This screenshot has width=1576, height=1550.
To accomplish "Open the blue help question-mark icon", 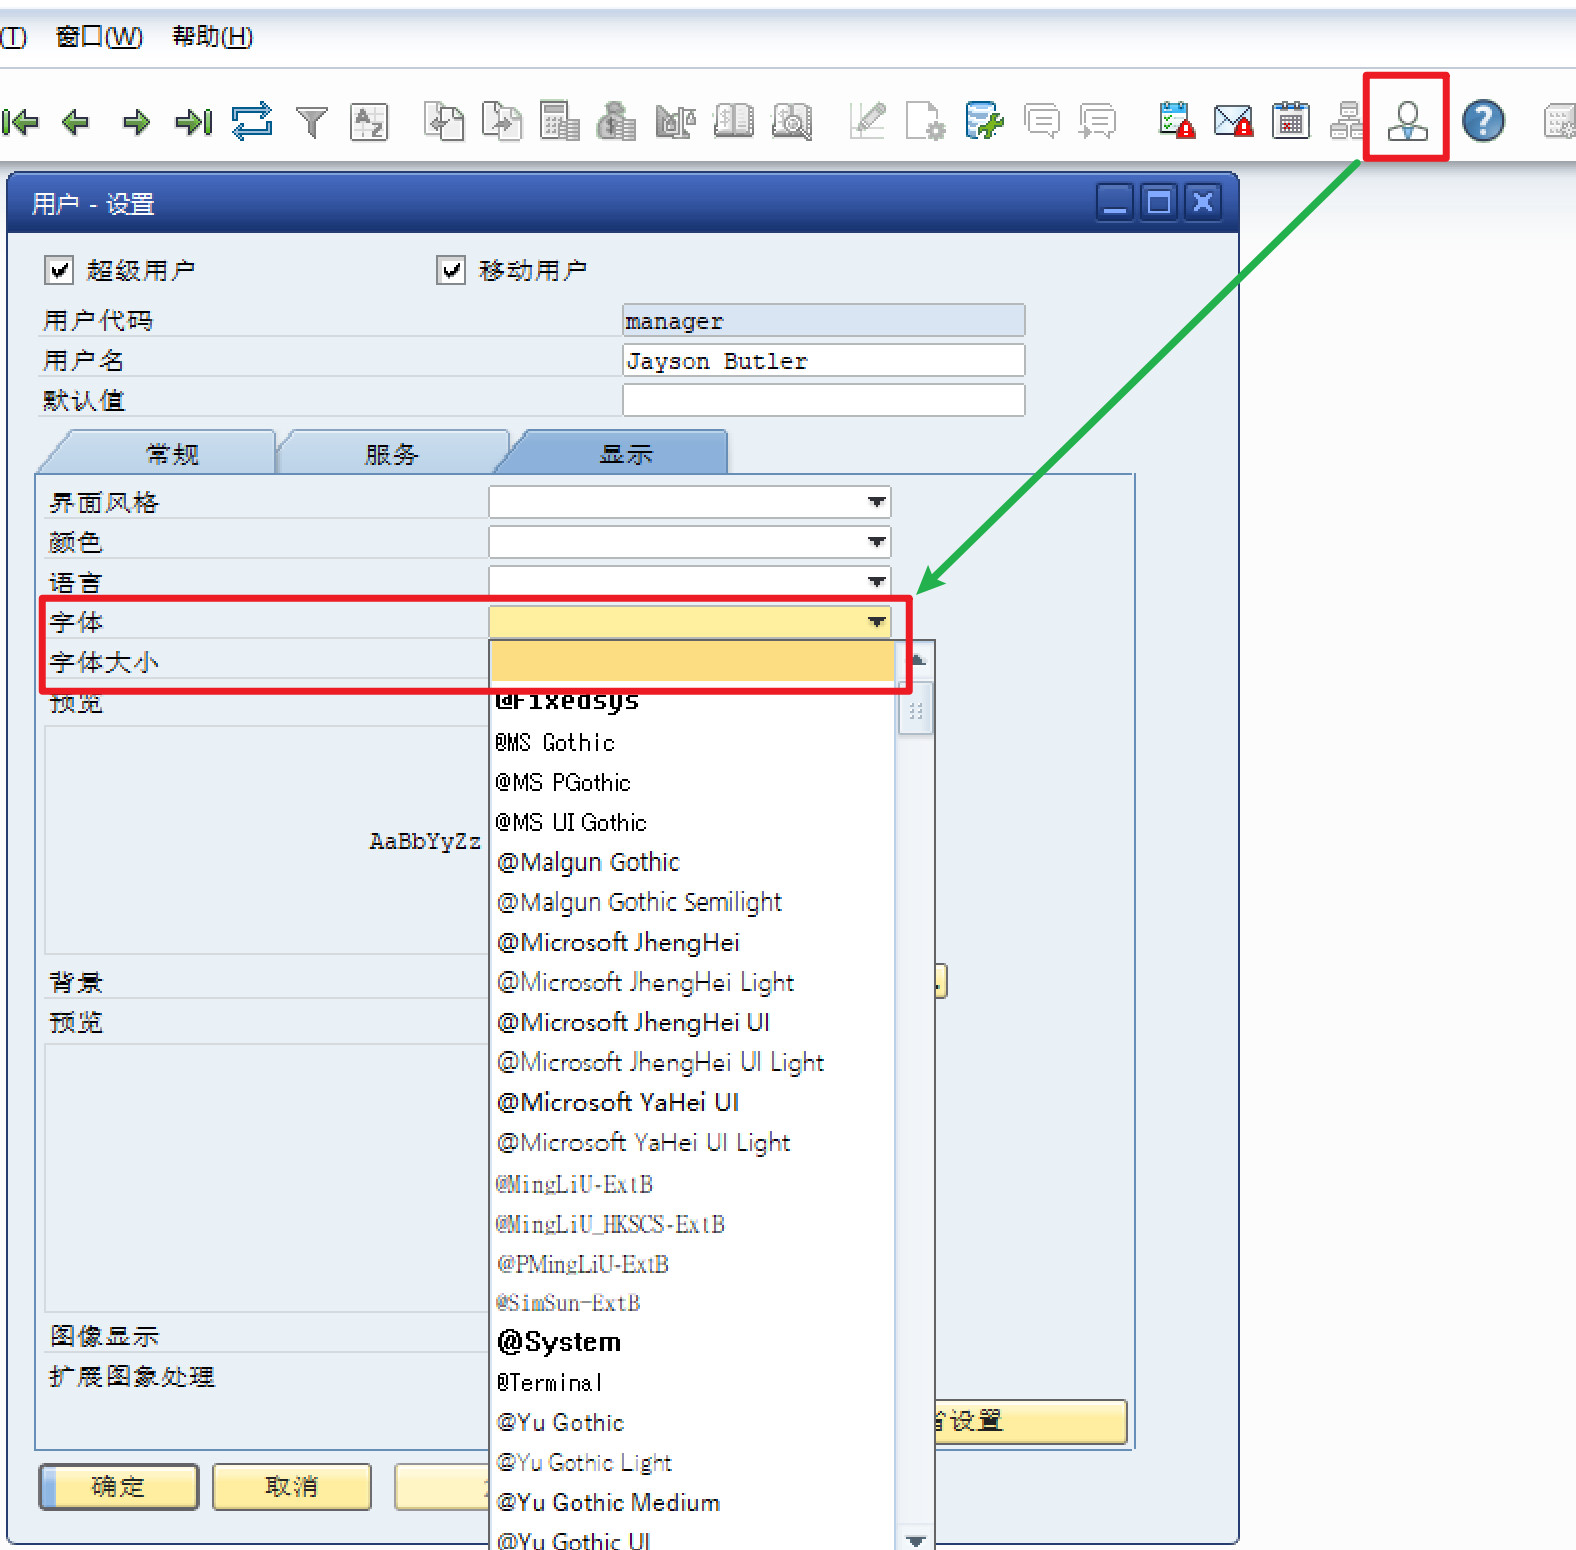I will 1483,121.
